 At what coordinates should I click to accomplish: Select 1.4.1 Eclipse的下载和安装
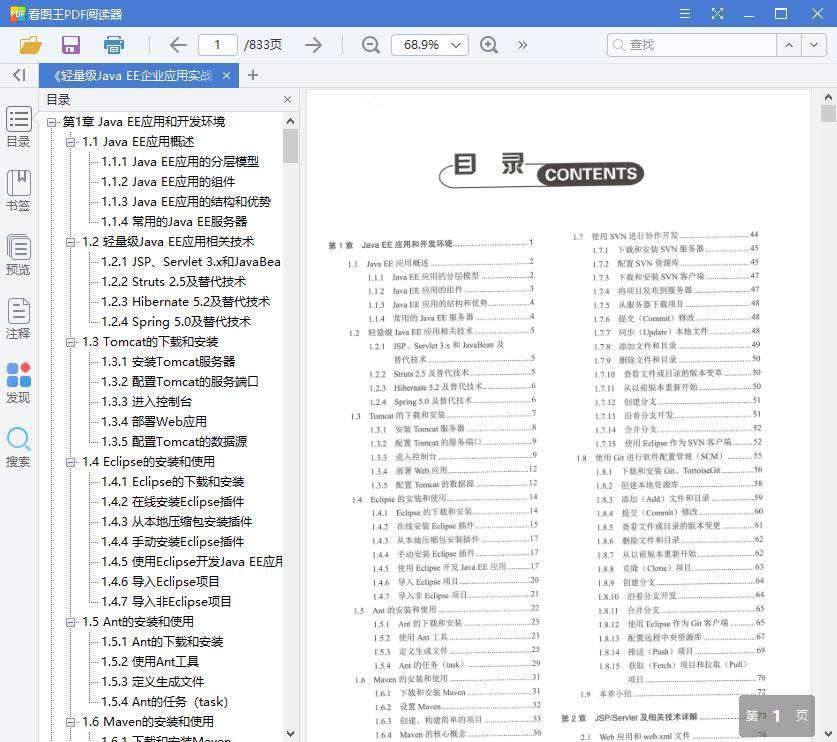[x=172, y=482]
